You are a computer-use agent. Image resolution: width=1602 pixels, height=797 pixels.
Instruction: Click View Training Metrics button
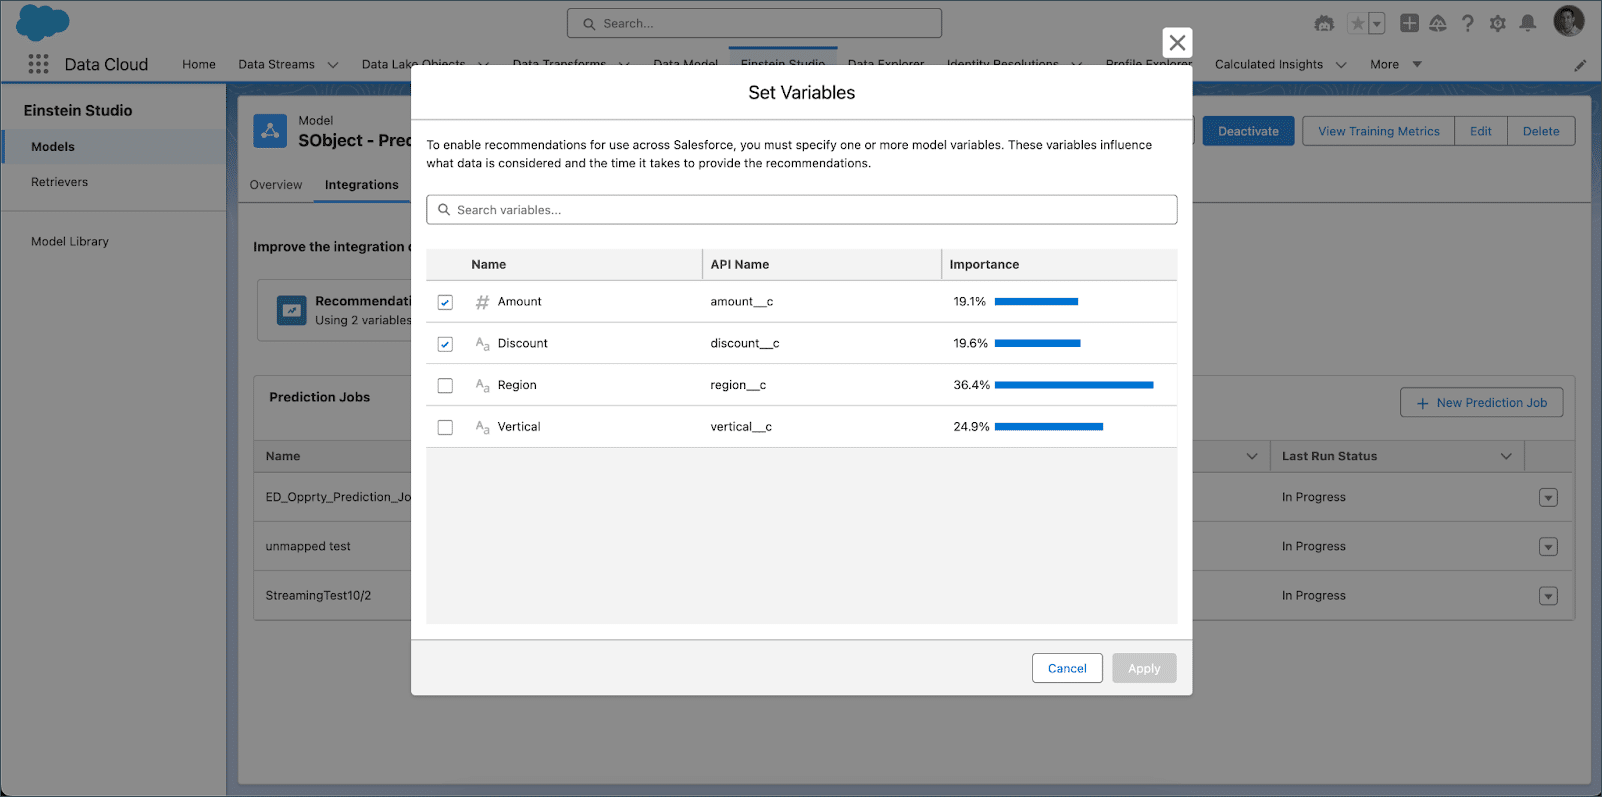point(1378,131)
